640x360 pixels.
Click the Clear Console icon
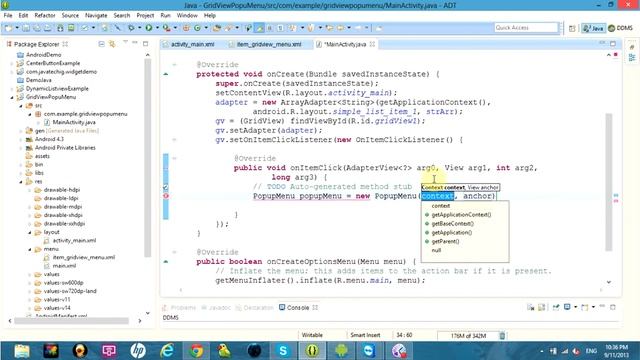(531, 307)
